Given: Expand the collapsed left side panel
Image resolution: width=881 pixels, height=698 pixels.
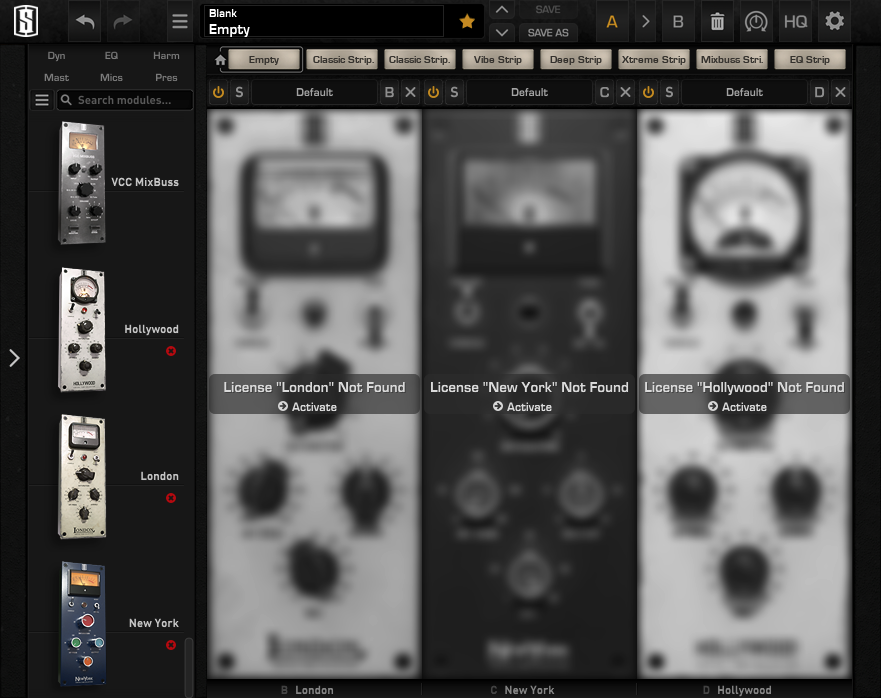Looking at the screenshot, I should click(14, 358).
